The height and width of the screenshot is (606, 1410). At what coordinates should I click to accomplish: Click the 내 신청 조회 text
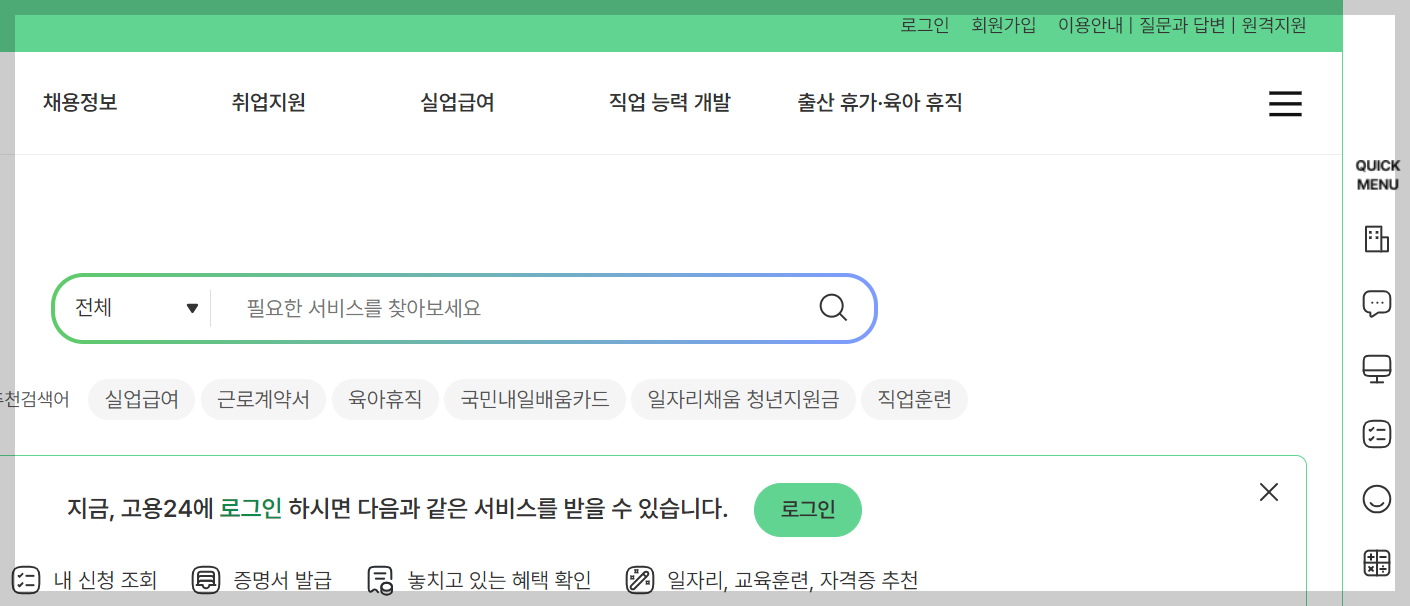(x=105, y=580)
